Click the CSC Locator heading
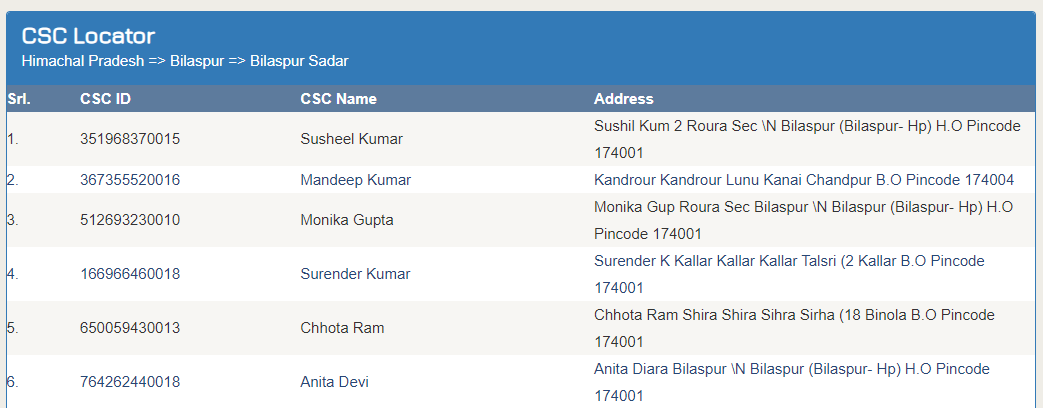This screenshot has width=1043, height=408. coord(88,36)
